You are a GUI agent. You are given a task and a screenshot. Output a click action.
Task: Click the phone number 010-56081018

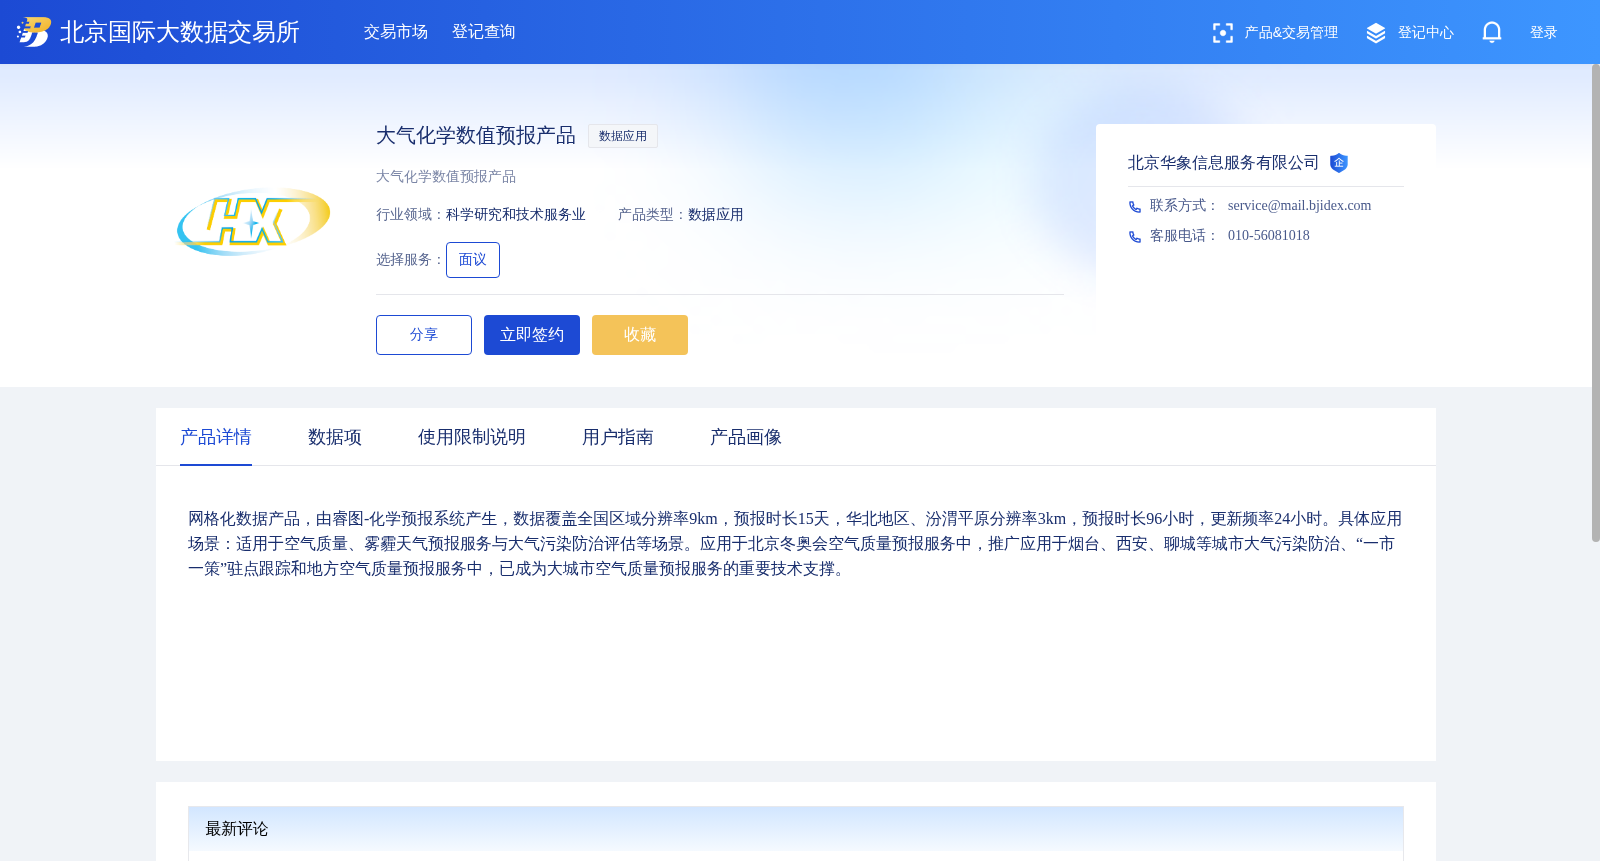(1269, 236)
